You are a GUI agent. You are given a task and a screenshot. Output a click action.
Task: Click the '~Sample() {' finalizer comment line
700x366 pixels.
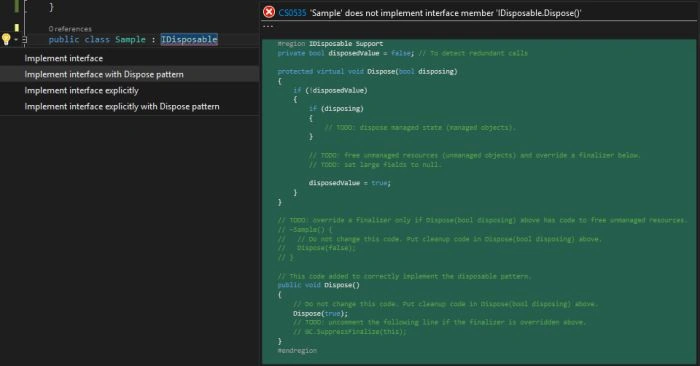tap(305, 229)
